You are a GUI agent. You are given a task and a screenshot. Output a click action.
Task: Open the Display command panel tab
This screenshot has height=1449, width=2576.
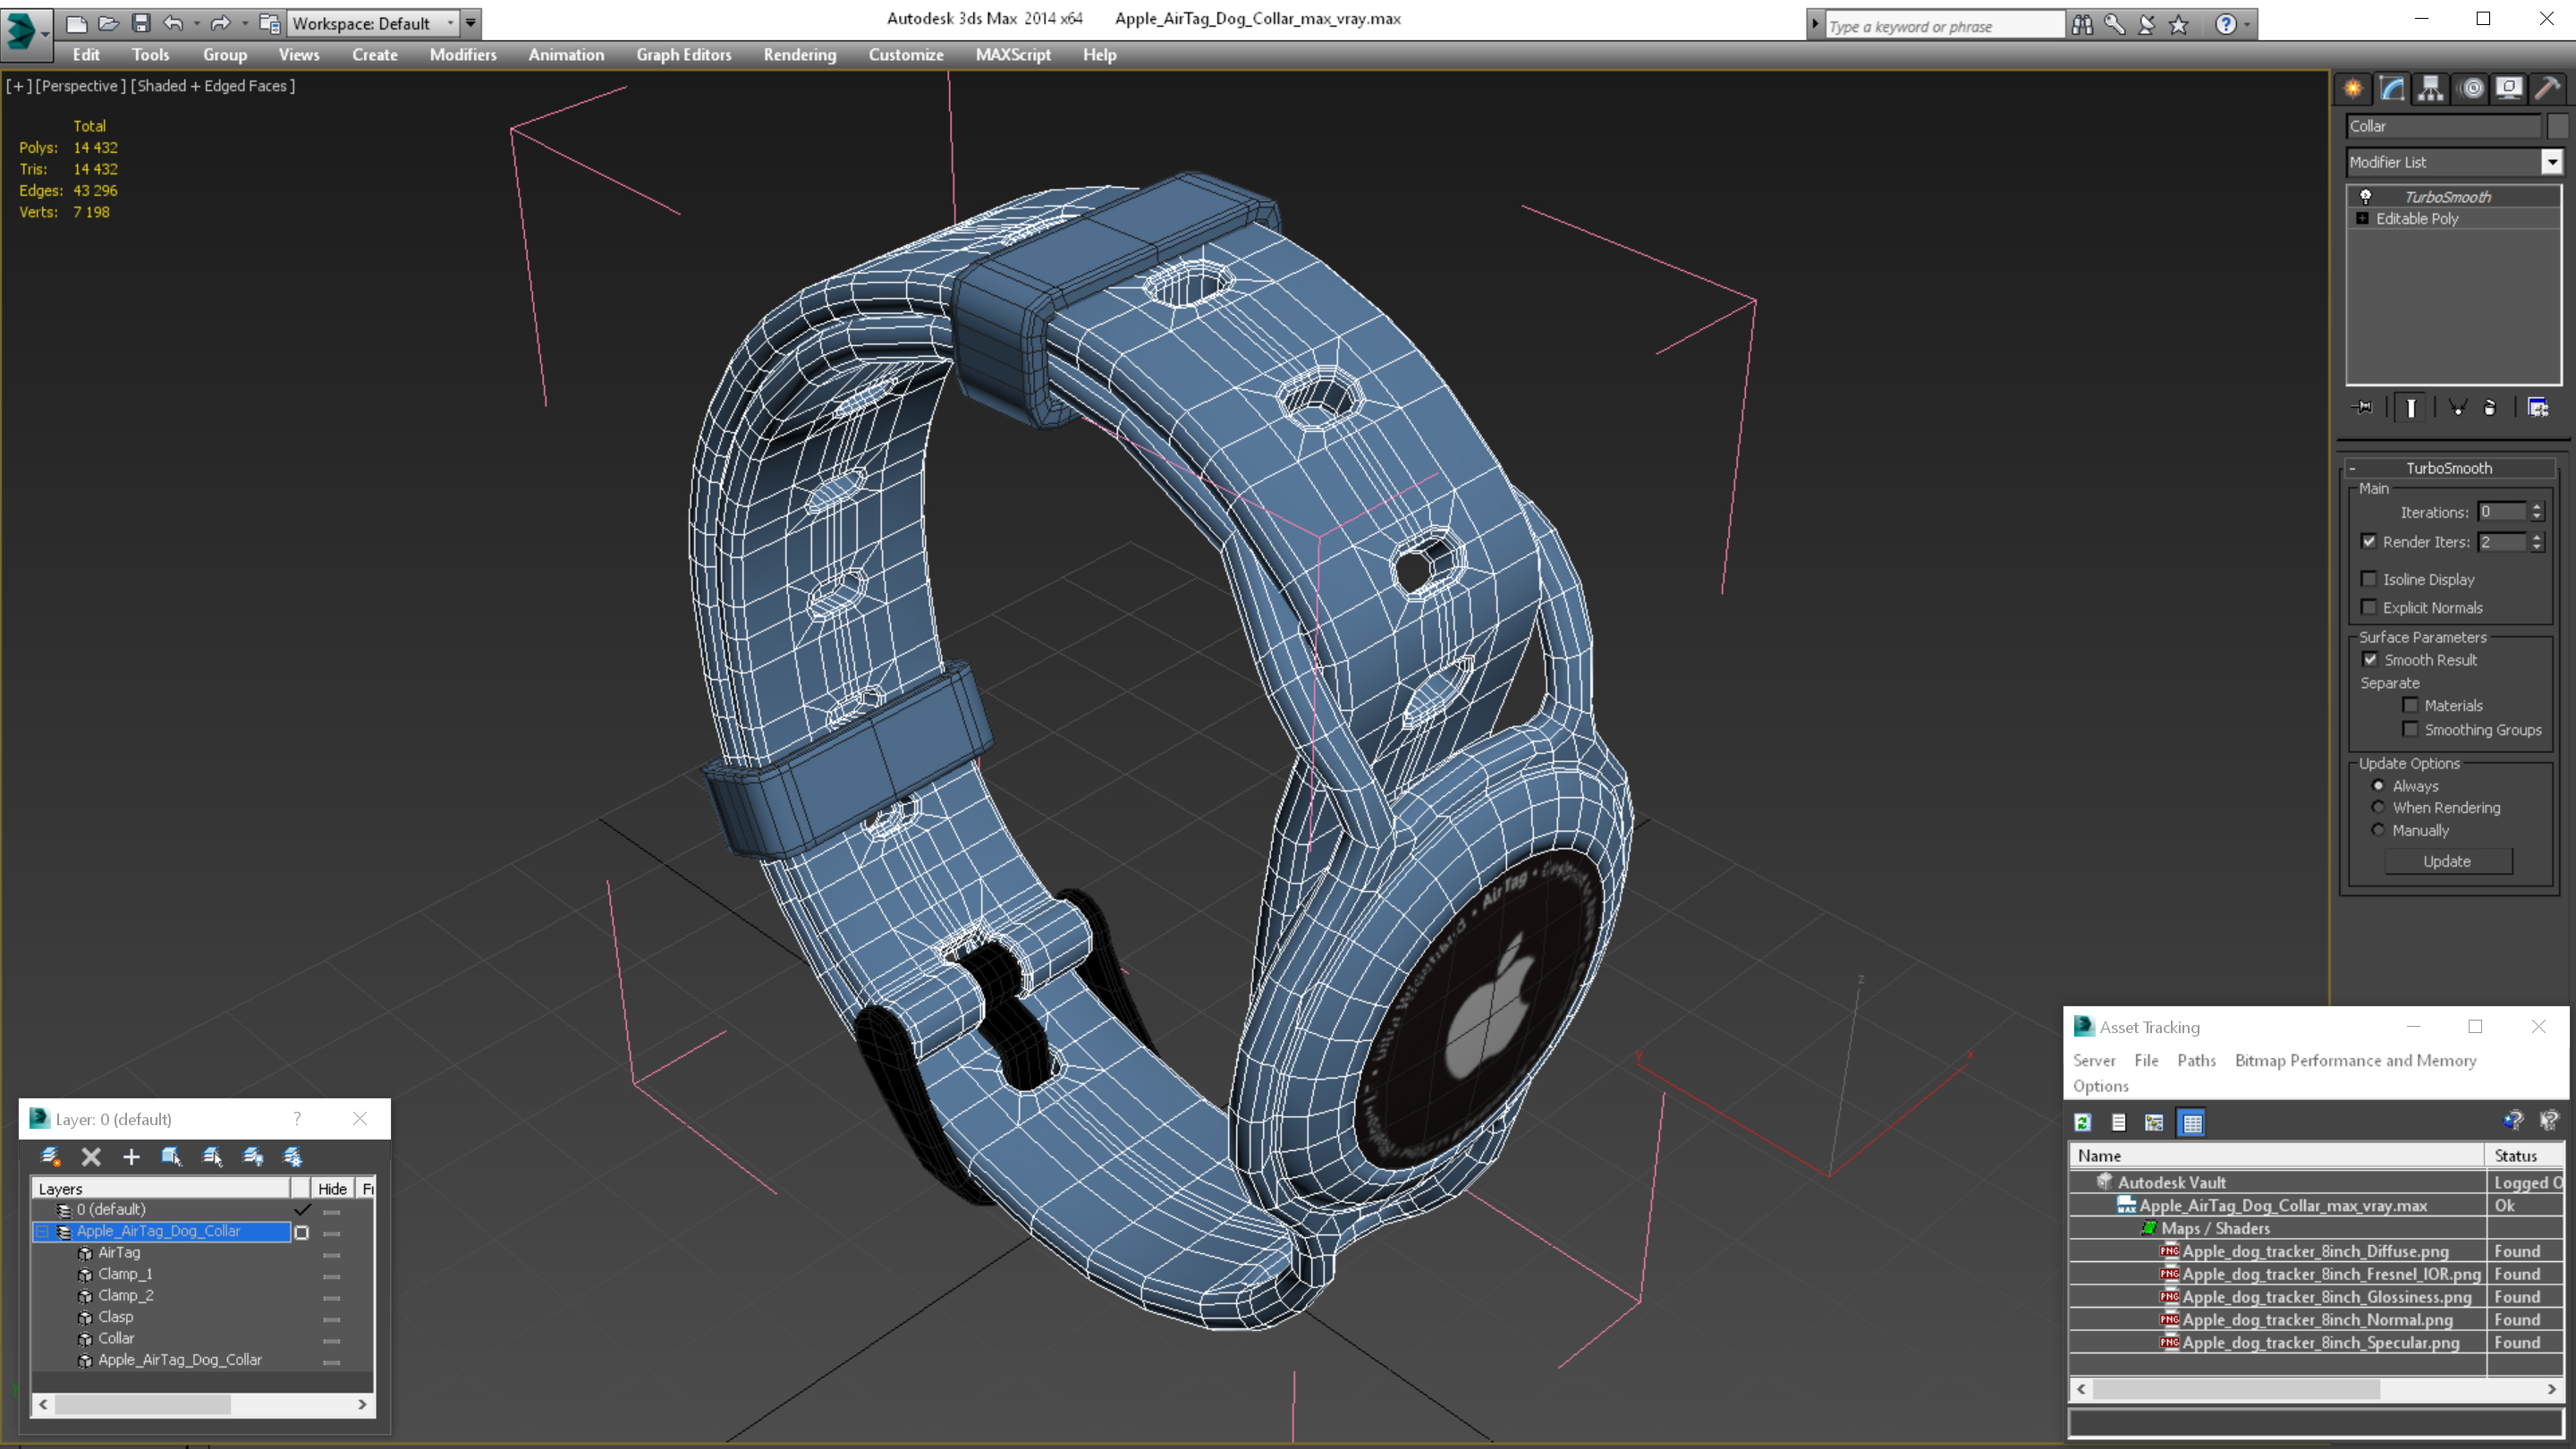point(2509,89)
